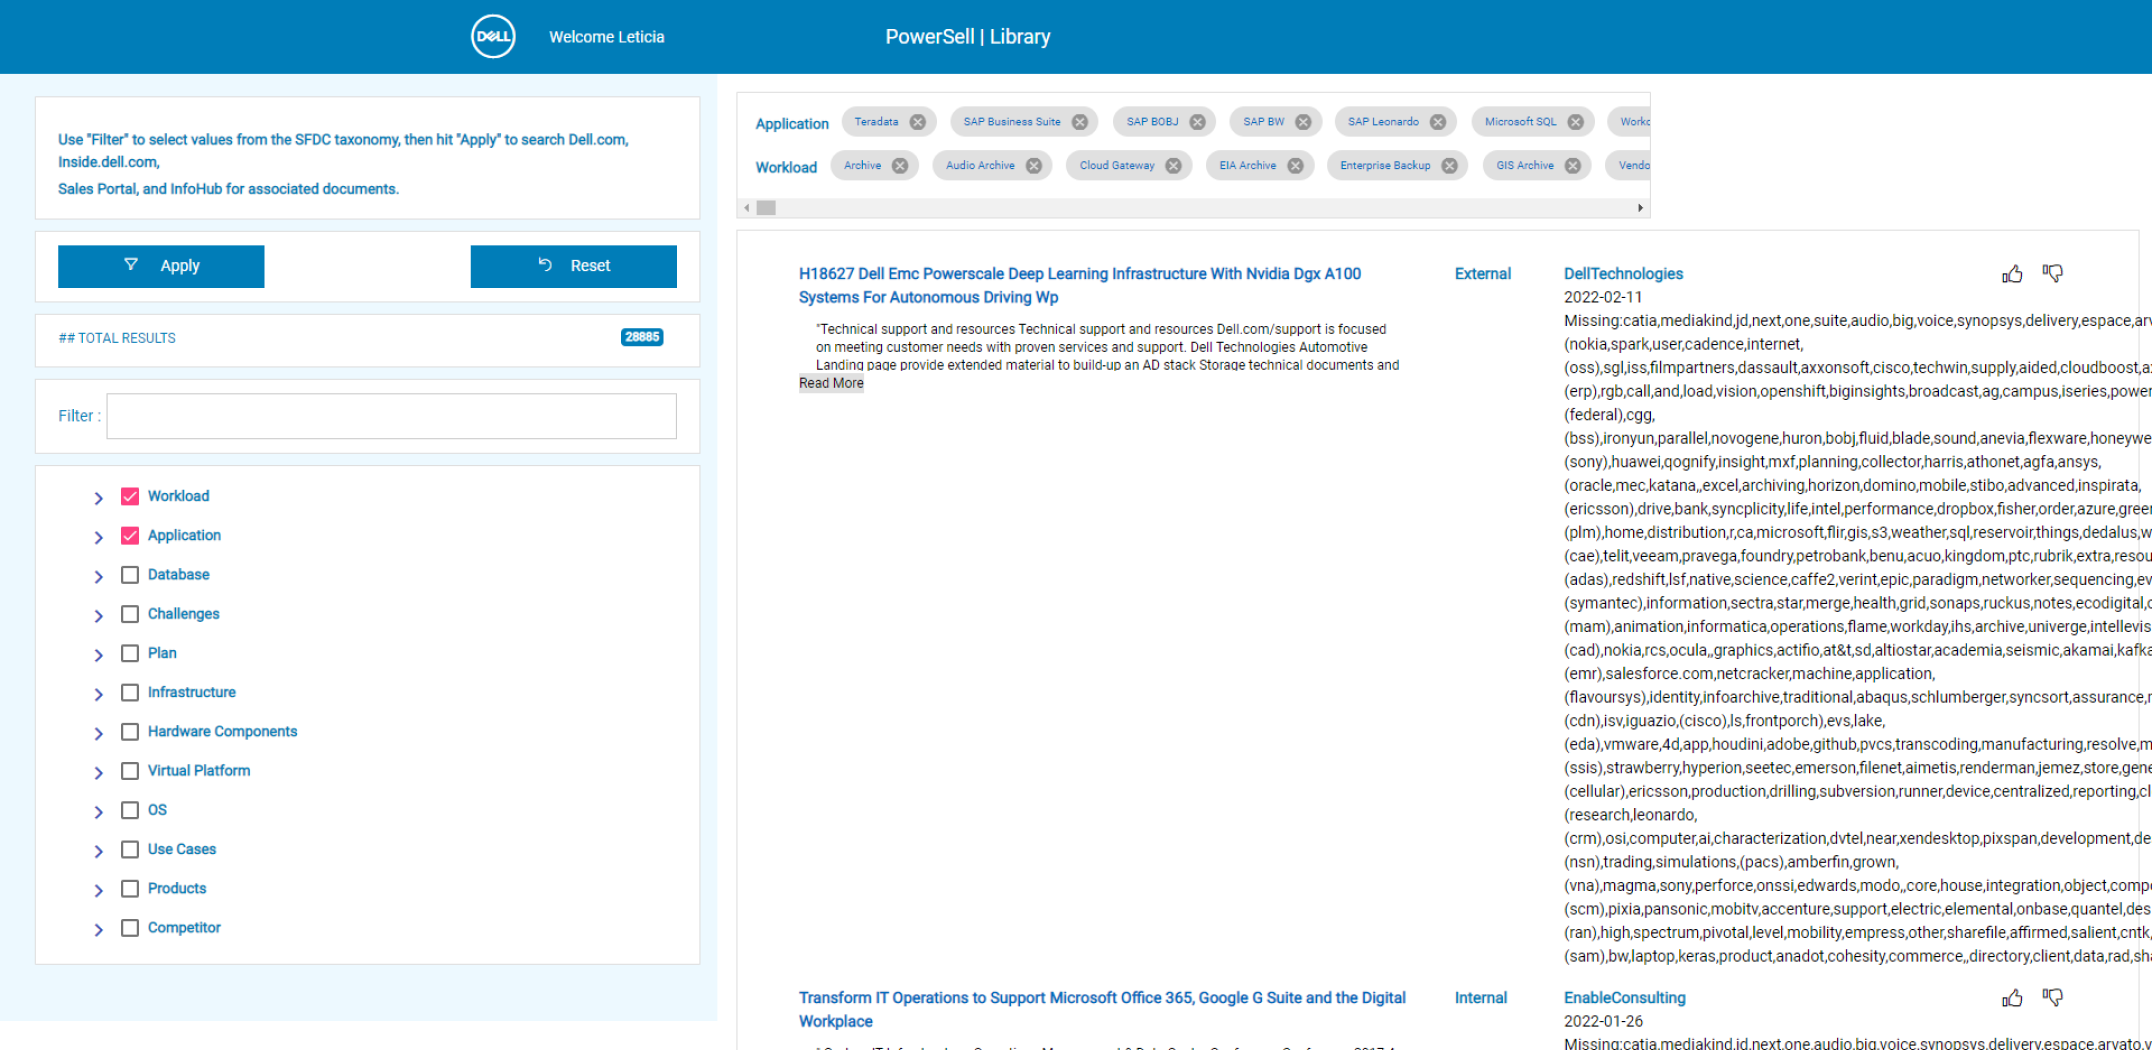Image resolution: width=2152 pixels, height=1050 pixels.
Task: Remove the Cloud Gateway workload chip
Action: [x=1173, y=166]
